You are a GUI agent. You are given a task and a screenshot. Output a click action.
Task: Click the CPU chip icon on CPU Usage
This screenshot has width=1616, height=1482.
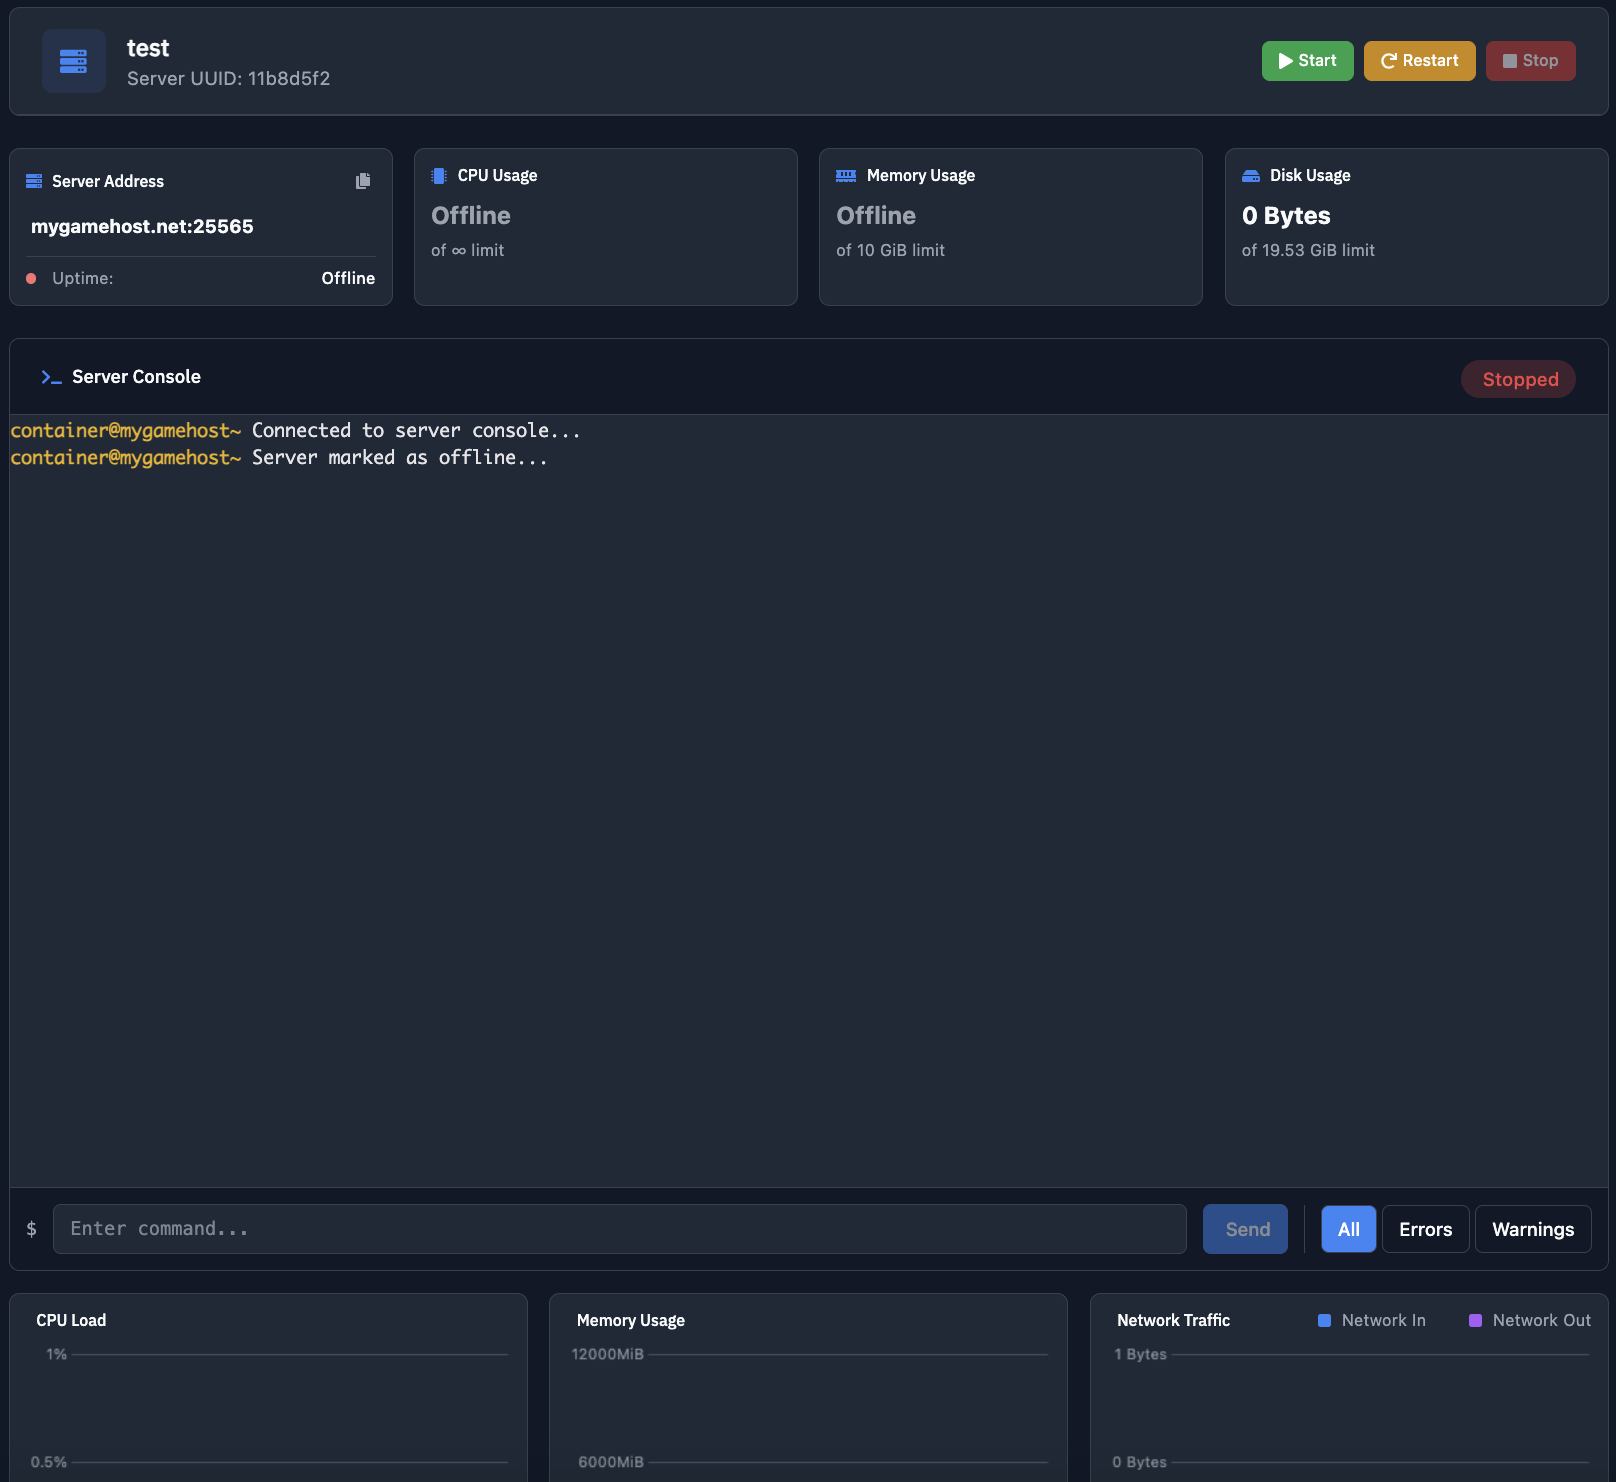[x=437, y=175]
